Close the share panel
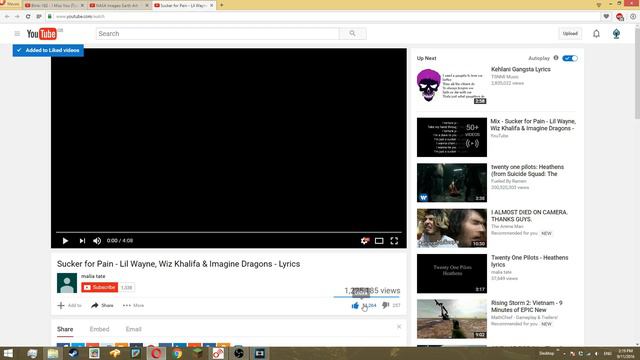 399,327
